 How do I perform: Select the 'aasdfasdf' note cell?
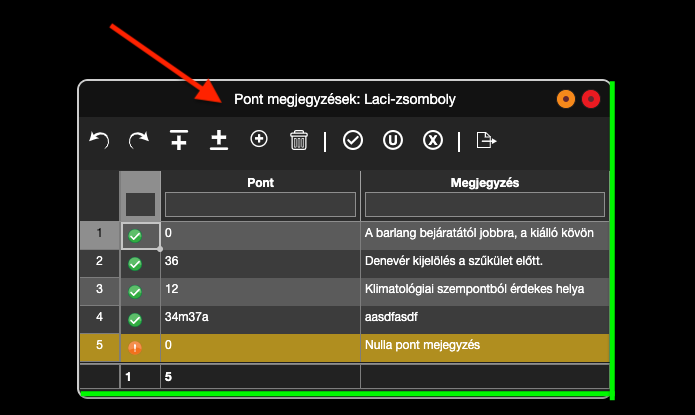pyautogui.click(x=485, y=318)
